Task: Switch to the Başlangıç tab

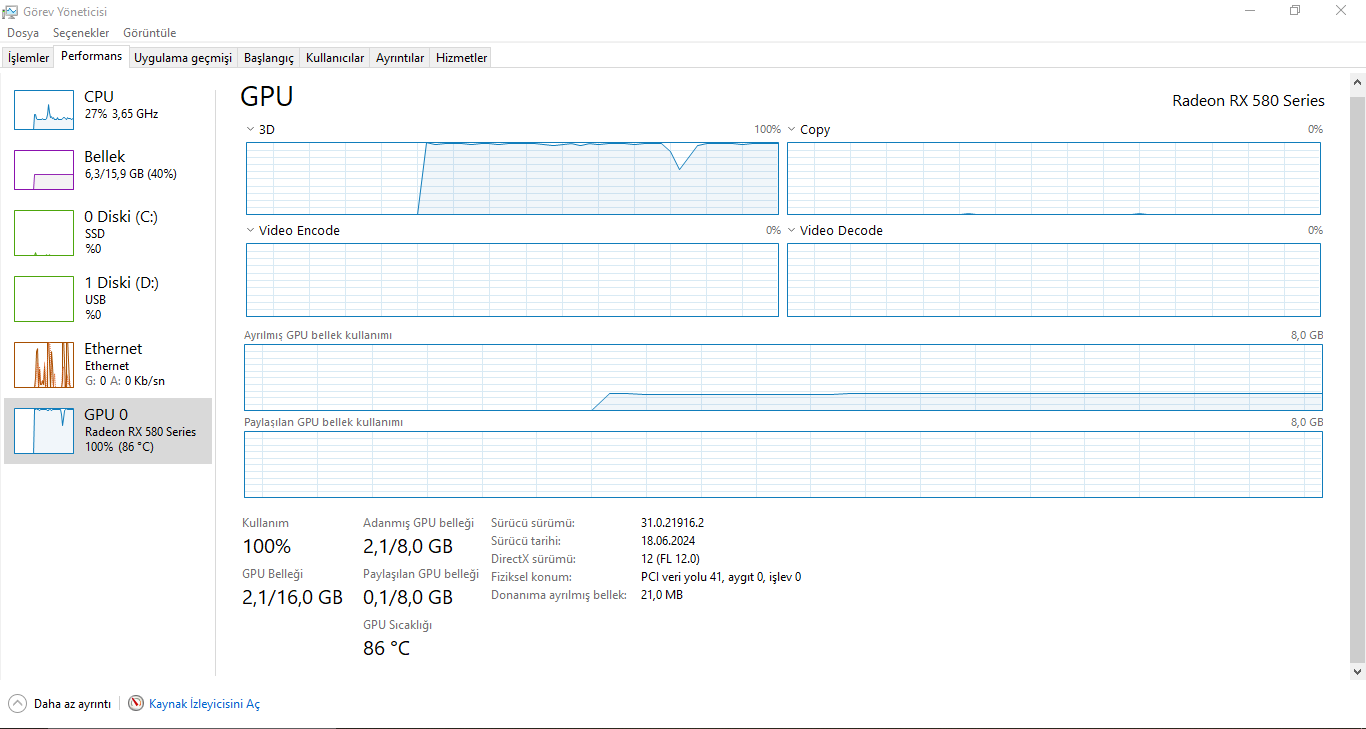Action: coord(269,58)
